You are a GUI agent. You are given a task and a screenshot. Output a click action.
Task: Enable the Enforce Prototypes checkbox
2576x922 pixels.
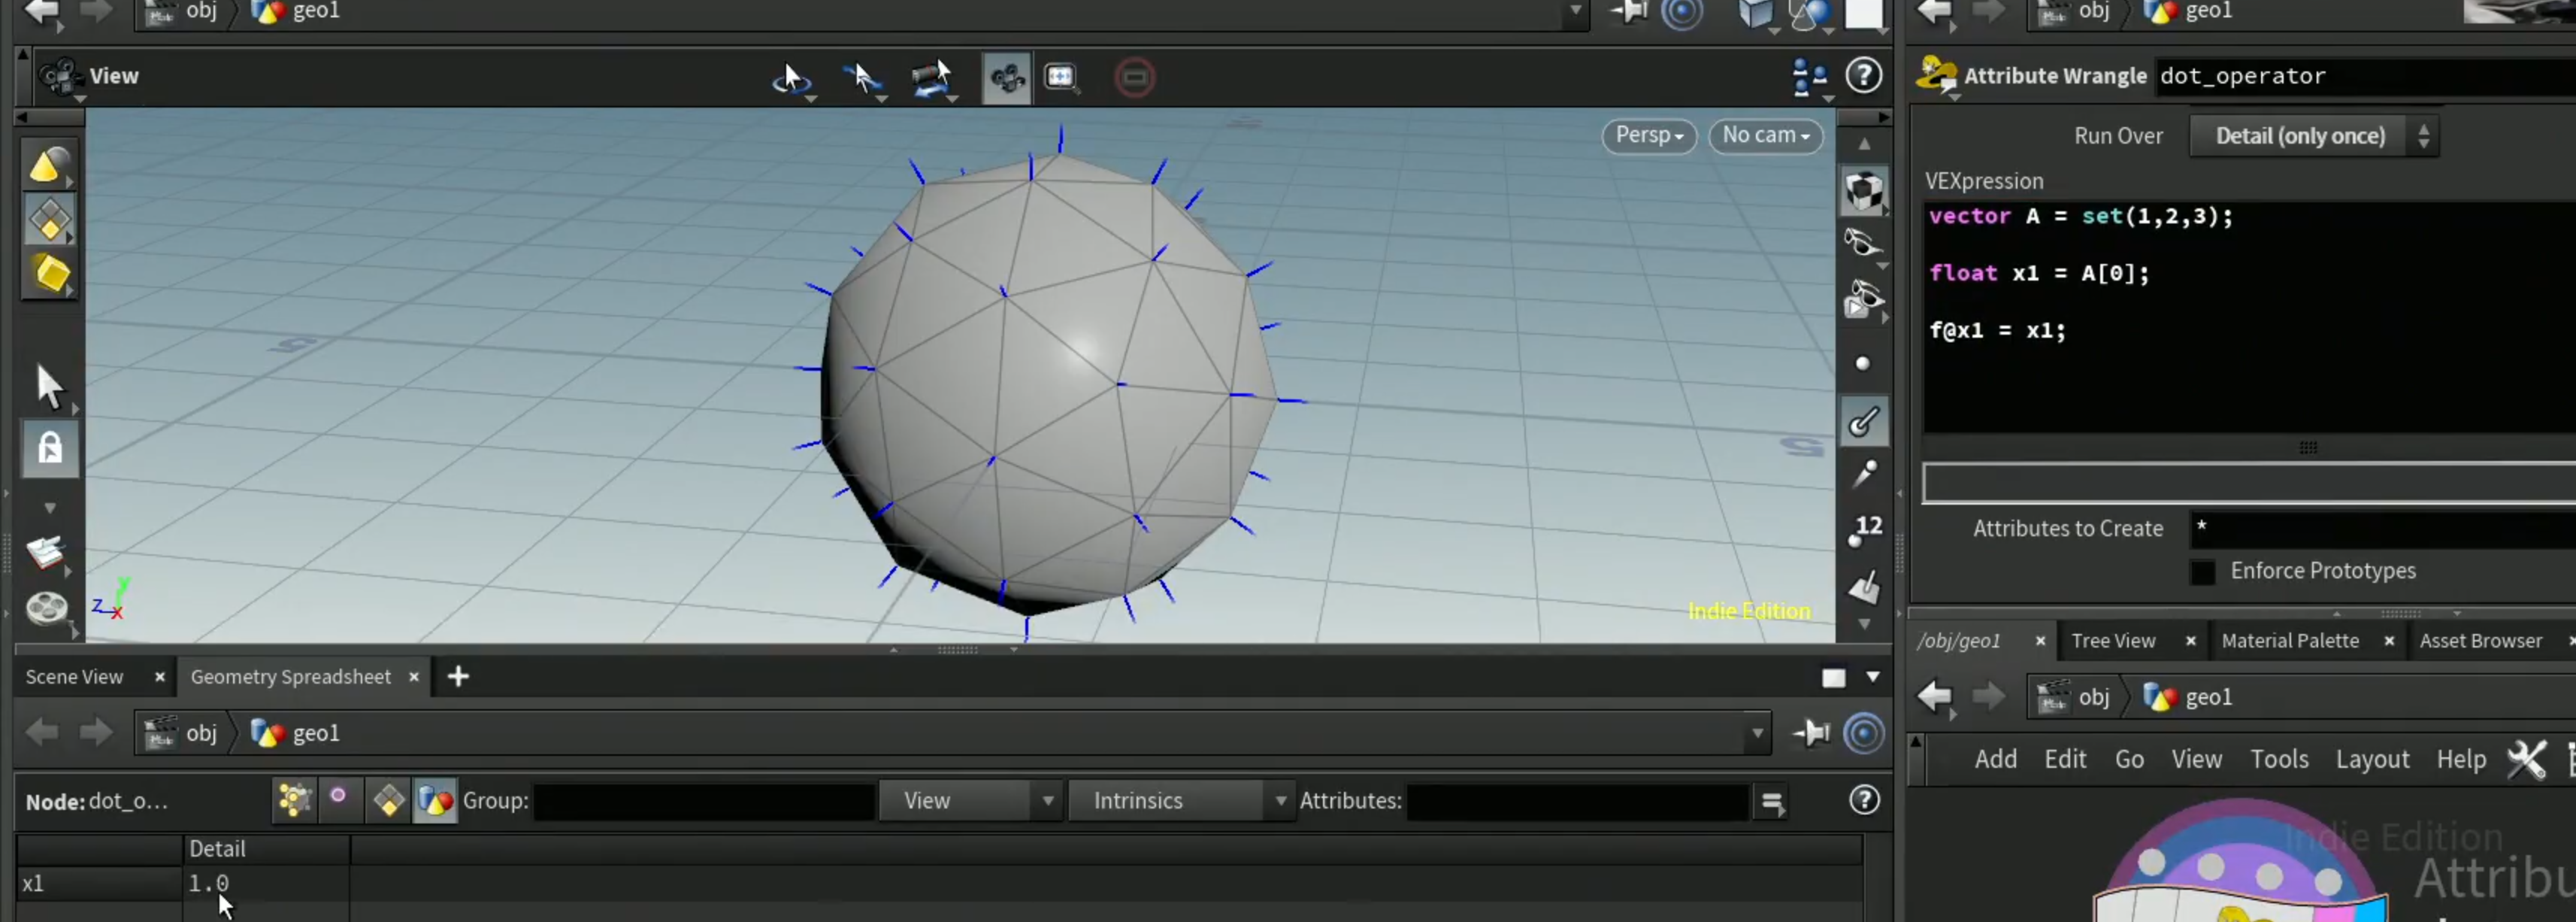(x=2202, y=571)
